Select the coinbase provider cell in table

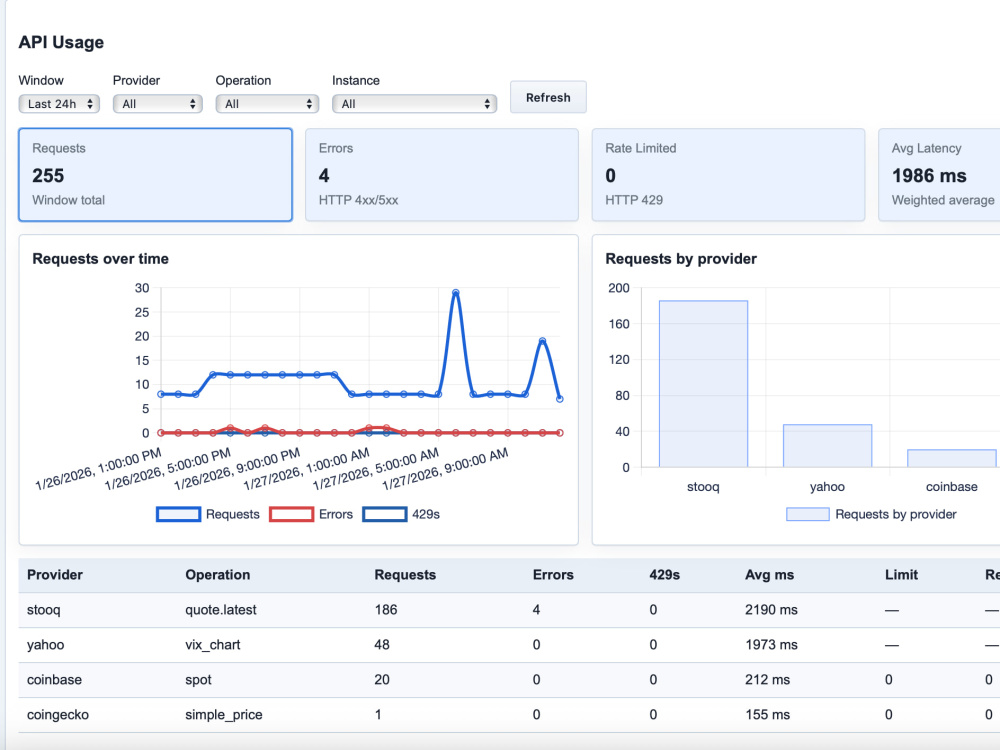(54, 680)
